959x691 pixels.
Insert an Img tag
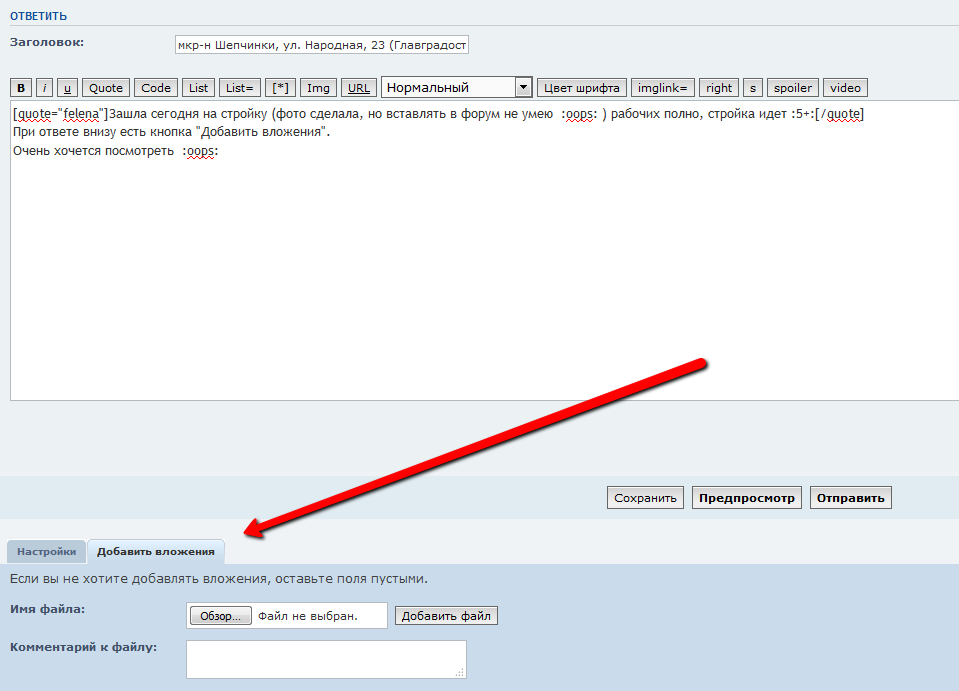[319, 88]
